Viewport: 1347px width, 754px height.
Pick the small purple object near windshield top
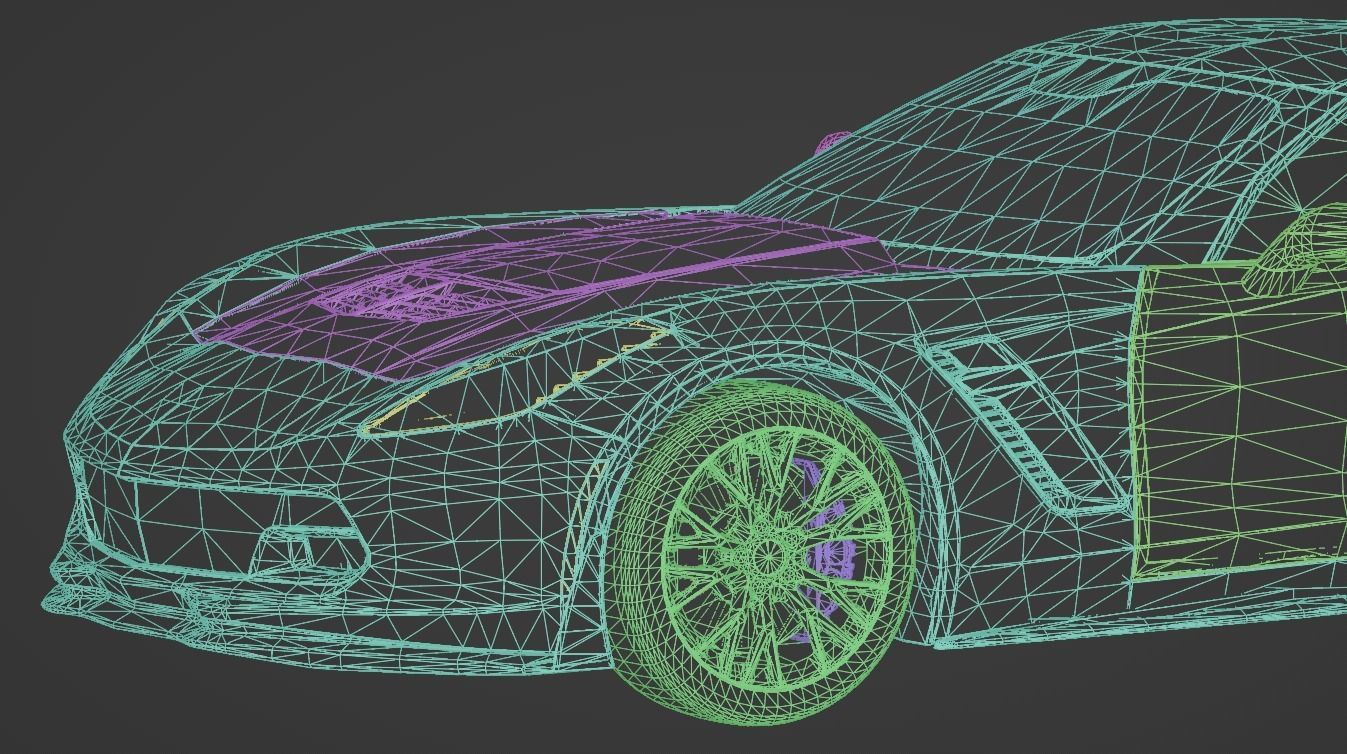point(833,142)
